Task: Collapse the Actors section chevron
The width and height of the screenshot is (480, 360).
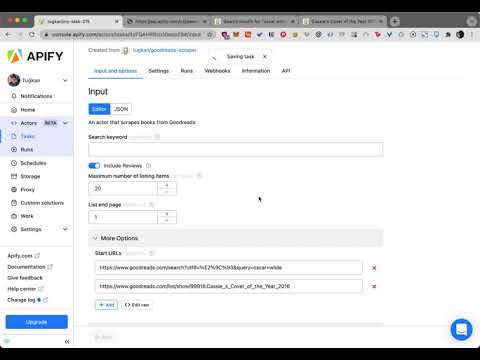Action: (65, 123)
